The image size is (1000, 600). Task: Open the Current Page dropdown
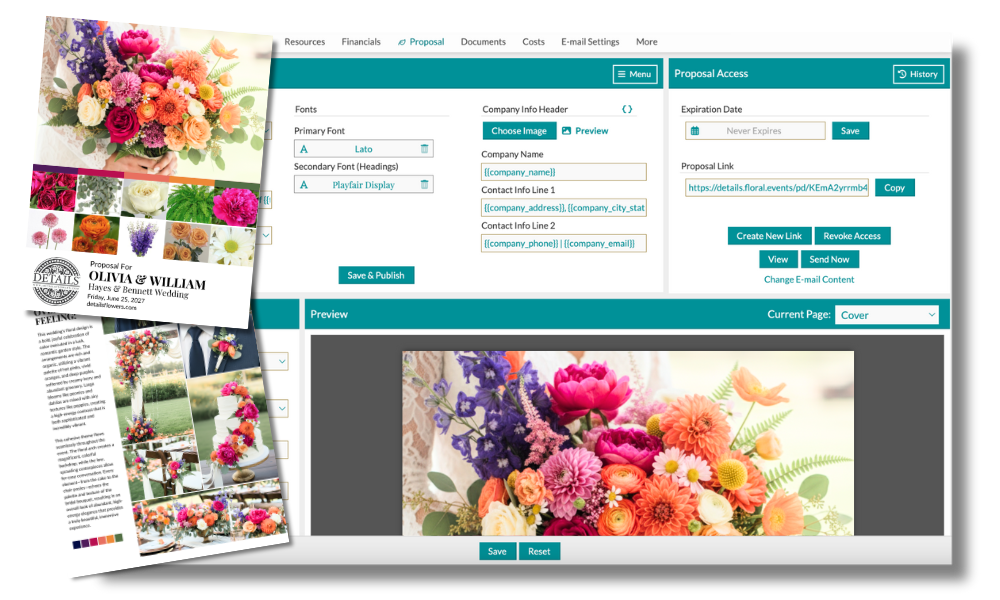coord(887,315)
